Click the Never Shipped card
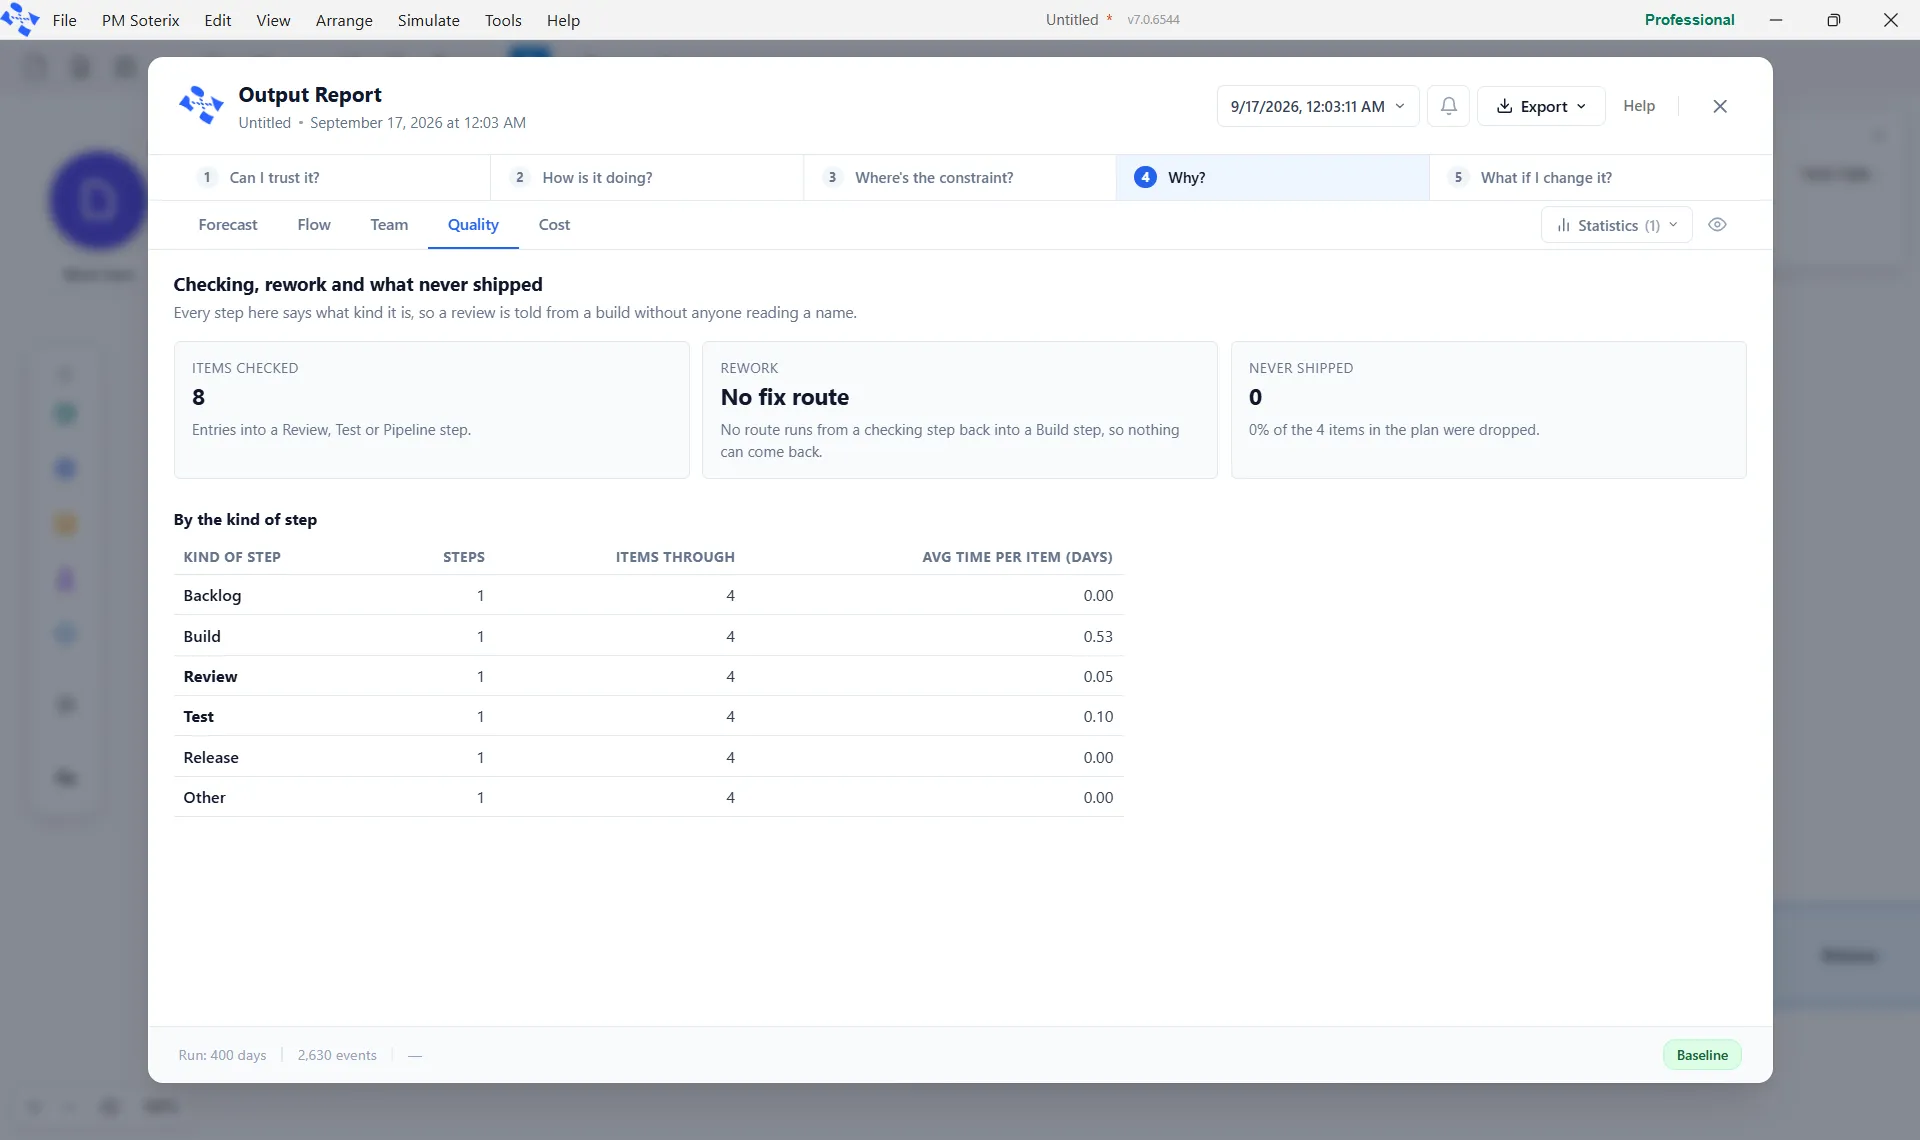The height and width of the screenshot is (1140, 1920). (x=1488, y=410)
